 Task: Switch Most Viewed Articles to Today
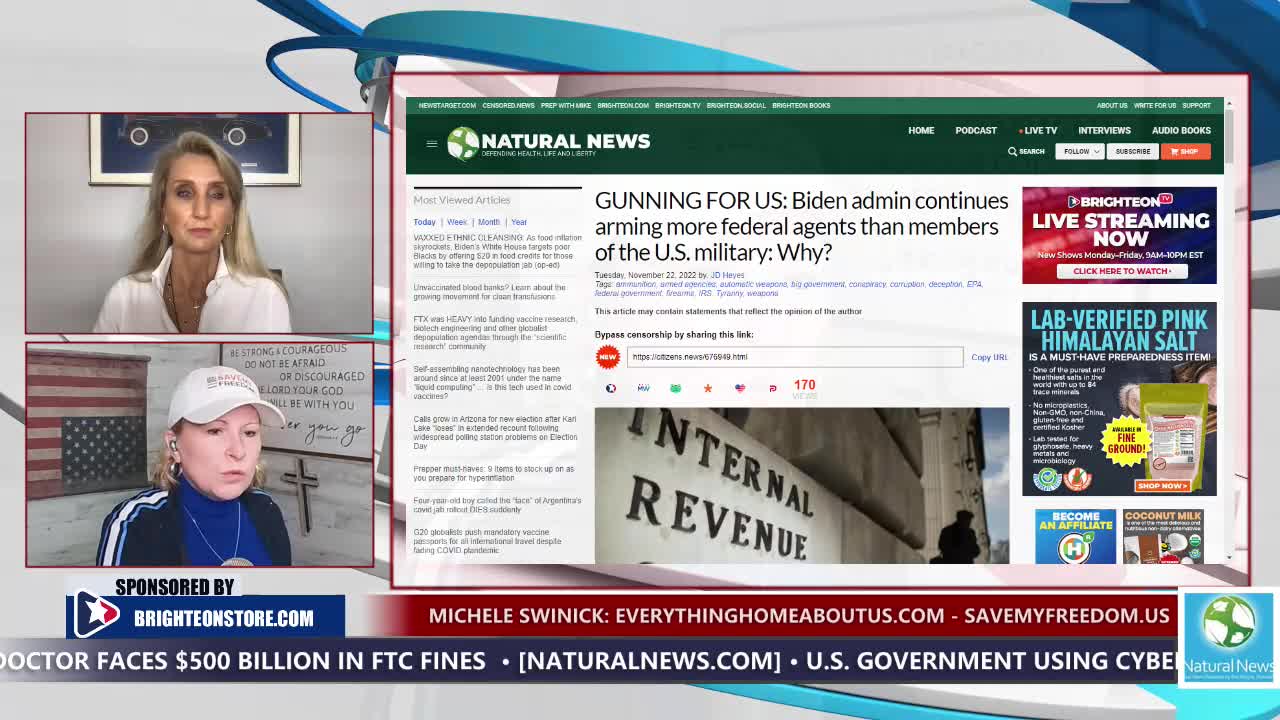425,222
